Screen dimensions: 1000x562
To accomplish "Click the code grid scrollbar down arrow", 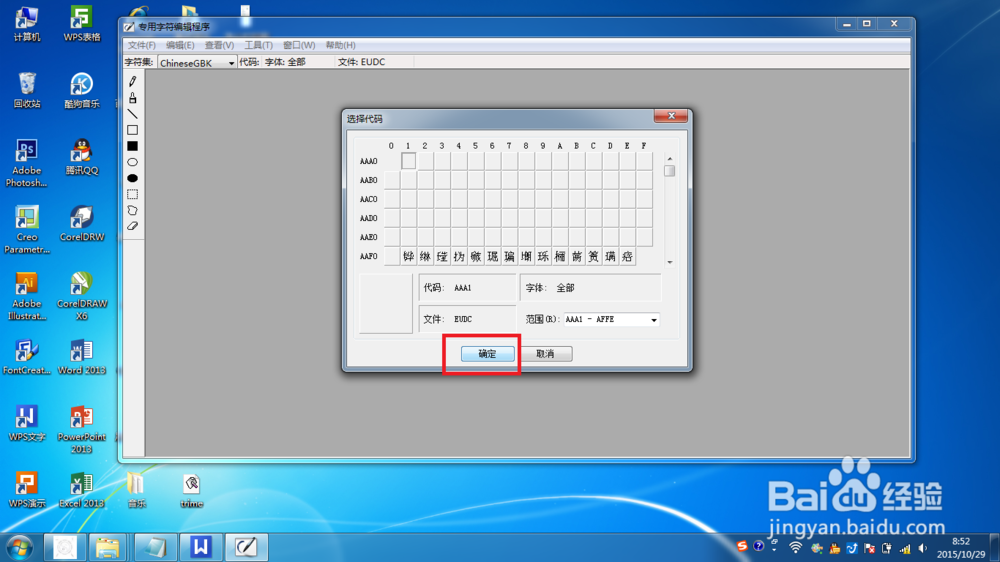I will 669,262.
